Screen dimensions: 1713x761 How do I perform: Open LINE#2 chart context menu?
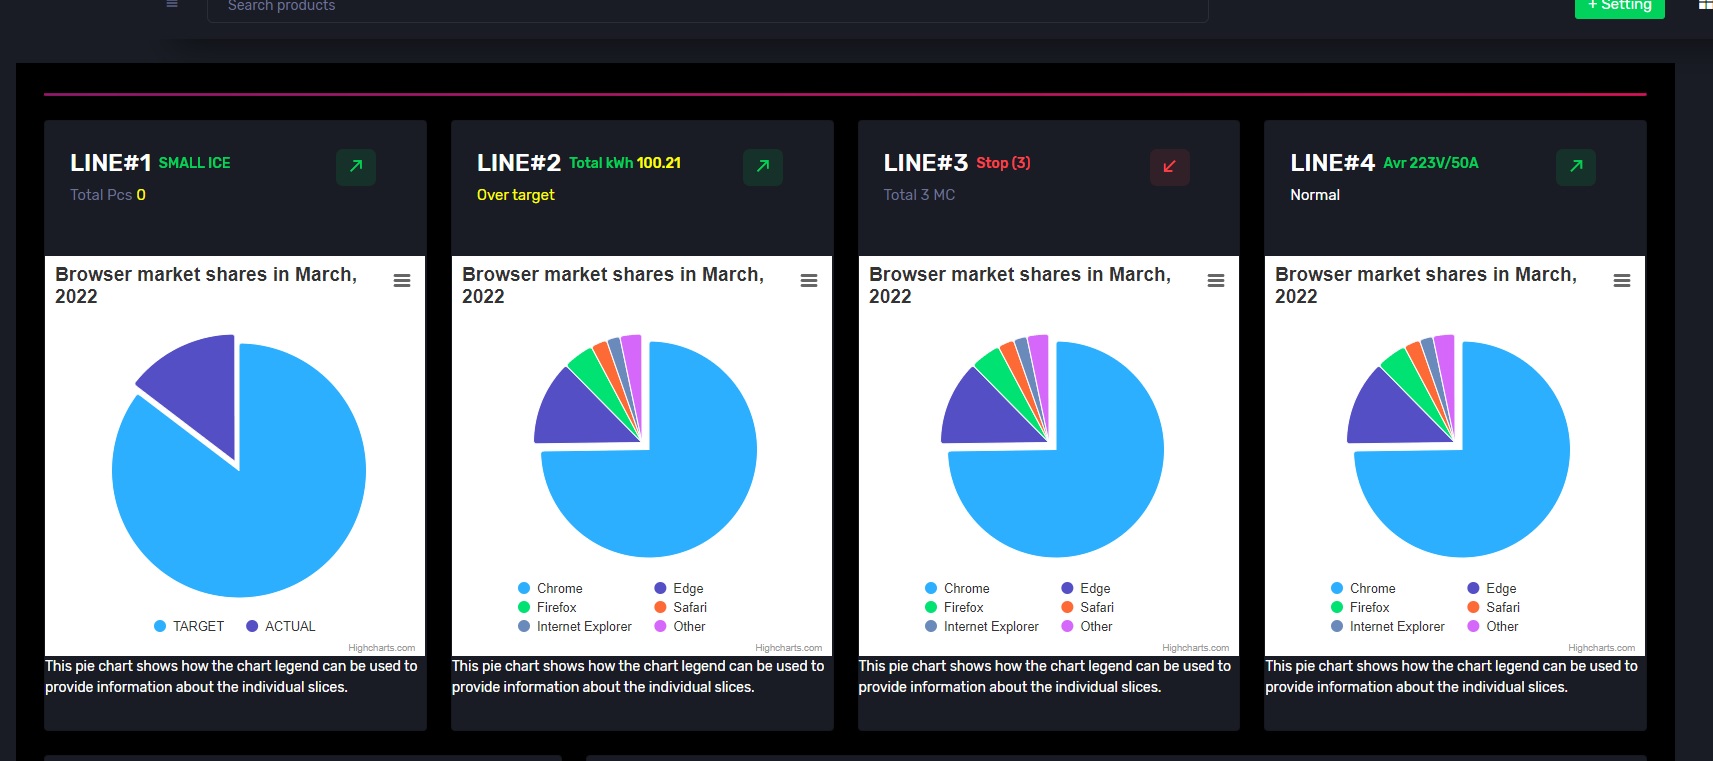(809, 281)
